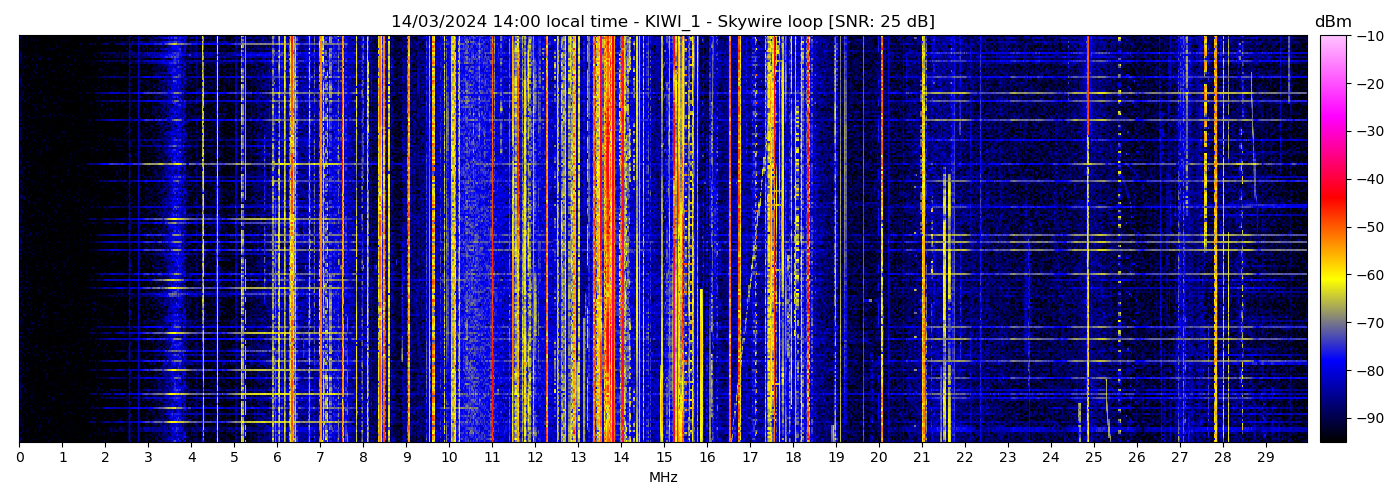Screen dimensions: 1400x500
Task: Click the MHz x-axis label
Action: (663, 478)
